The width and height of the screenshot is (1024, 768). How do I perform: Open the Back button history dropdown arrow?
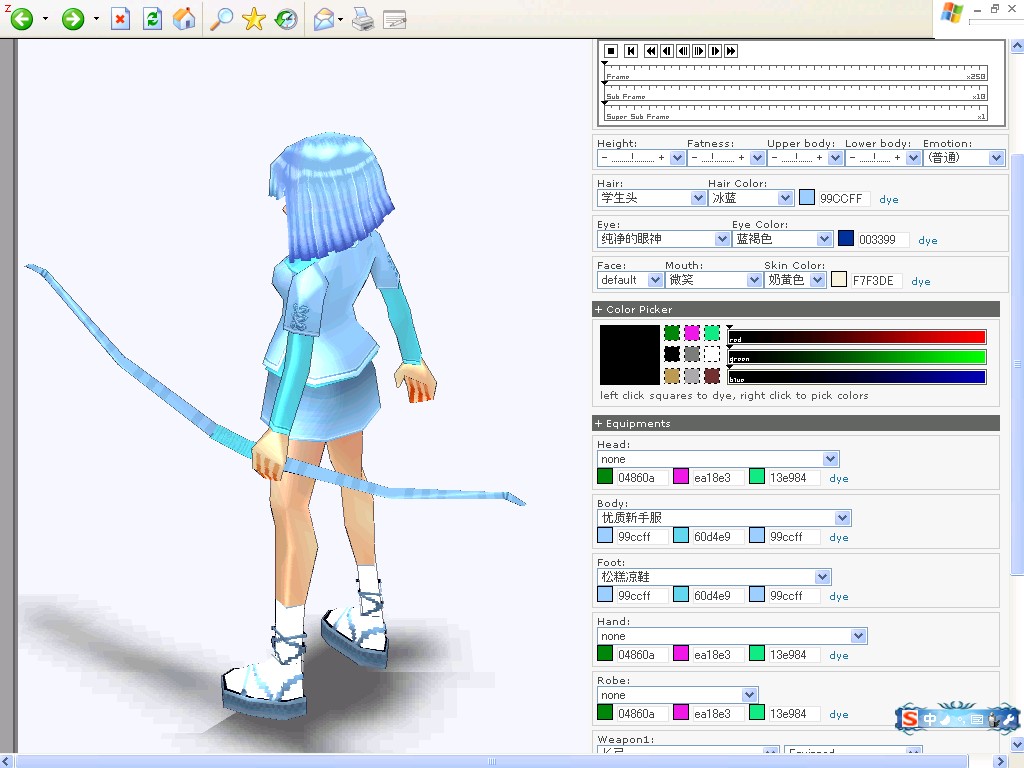[45, 19]
